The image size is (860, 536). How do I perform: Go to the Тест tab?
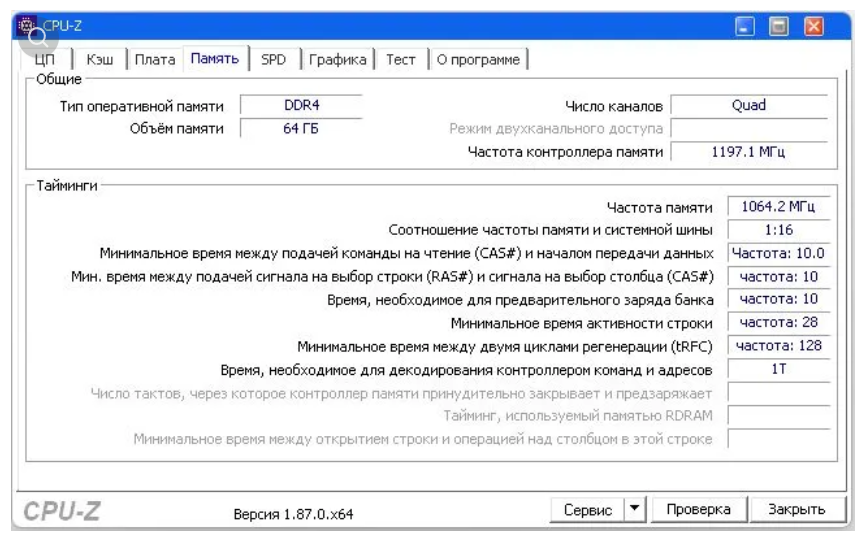400,59
